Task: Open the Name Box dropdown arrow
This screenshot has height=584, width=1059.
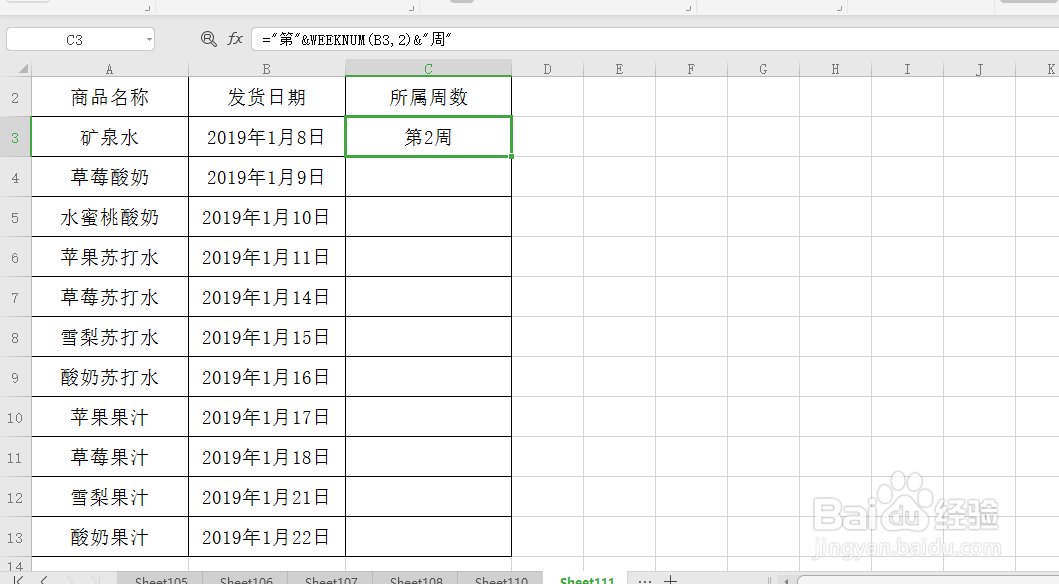Action: [x=149, y=40]
